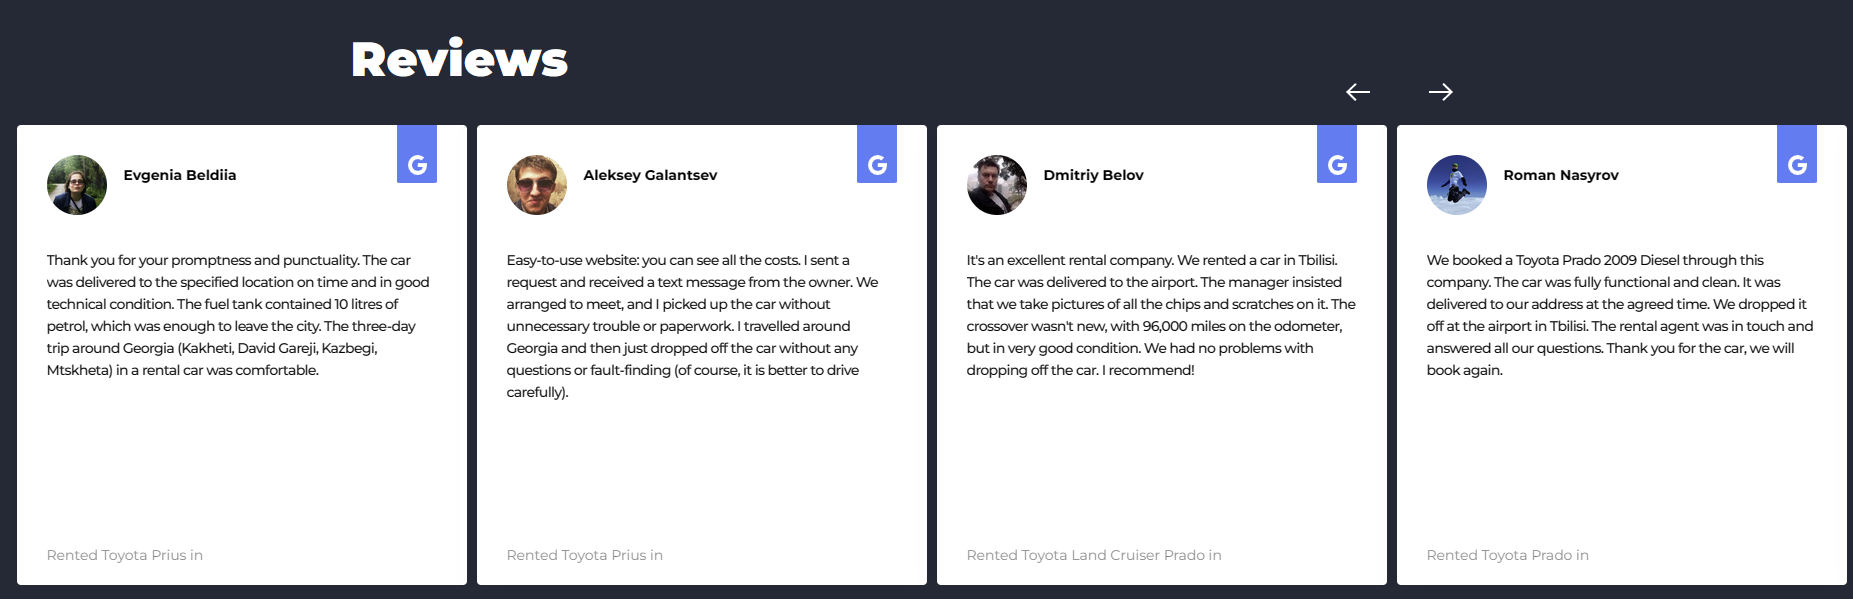This screenshot has height=599, width=1853.
Task: Click "Rented Toyota Prius in" under Aleksey's review
Action: tap(585, 555)
